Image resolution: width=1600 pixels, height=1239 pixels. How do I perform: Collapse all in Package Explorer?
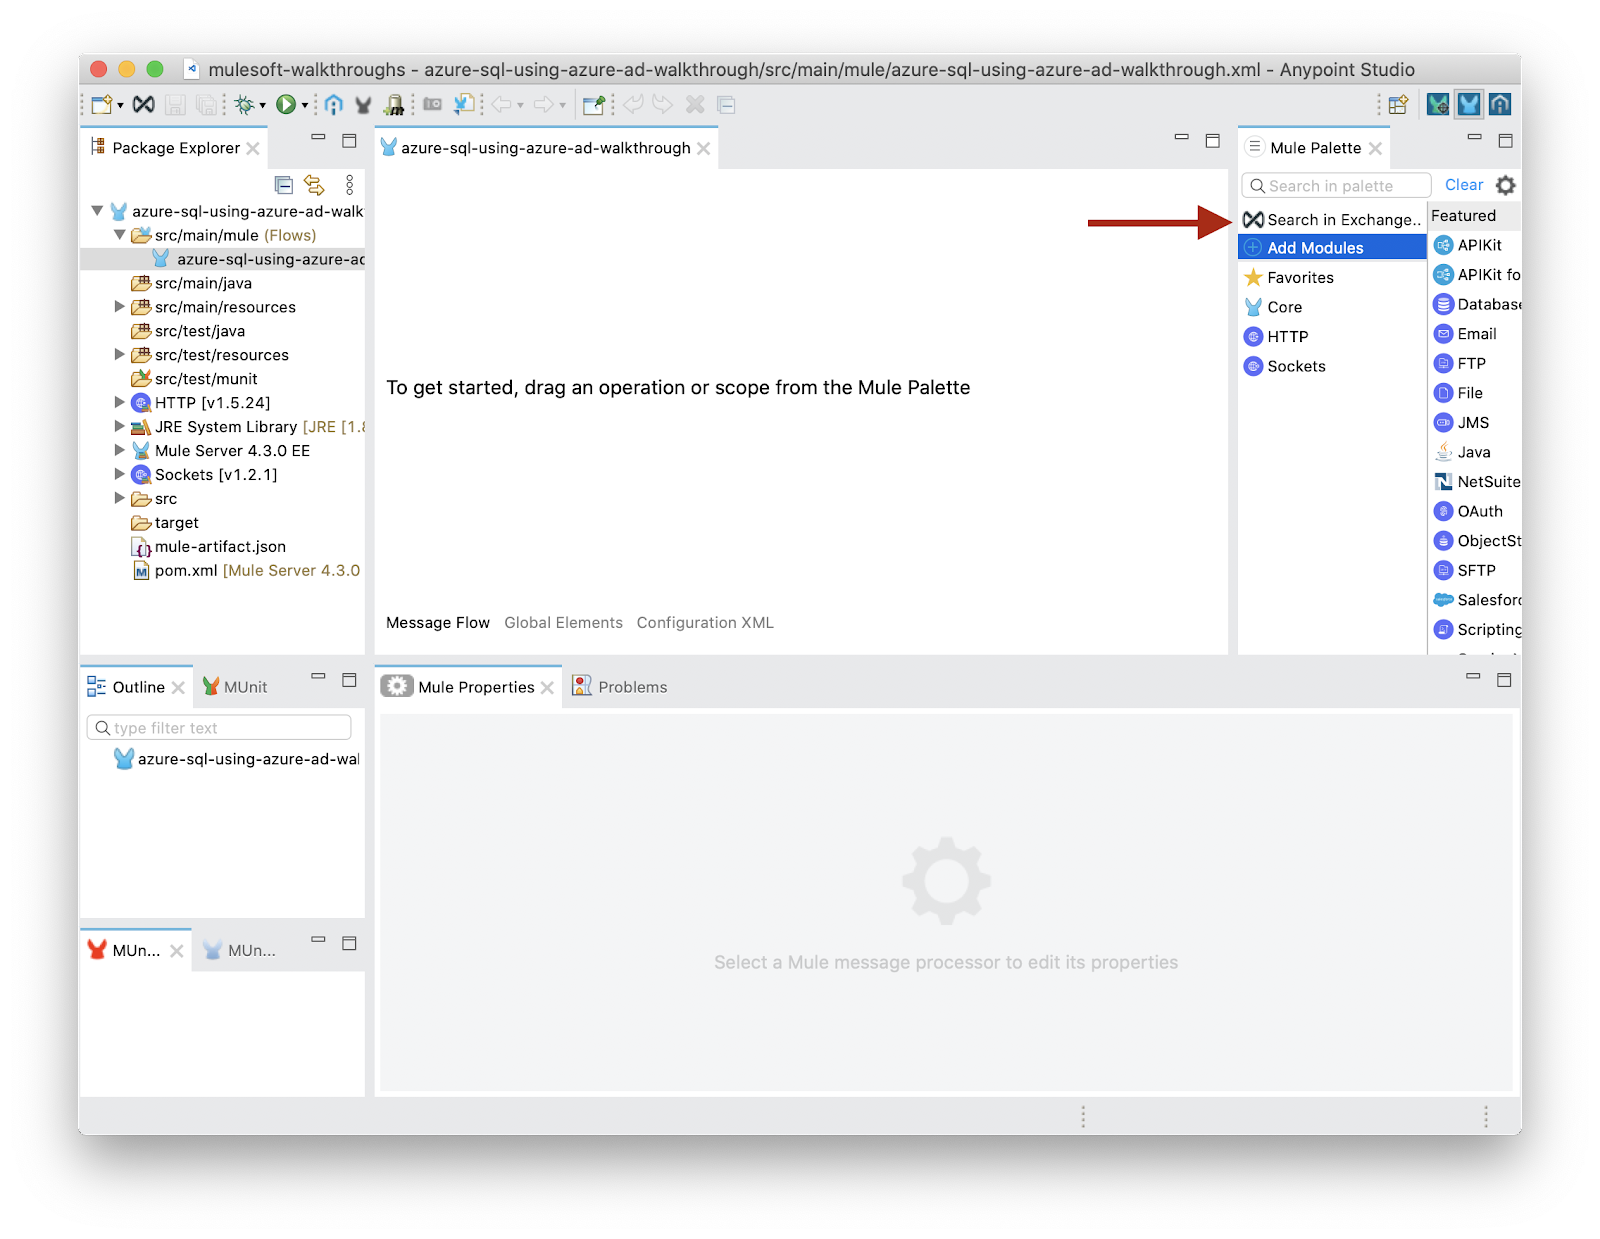click(284, 185)
